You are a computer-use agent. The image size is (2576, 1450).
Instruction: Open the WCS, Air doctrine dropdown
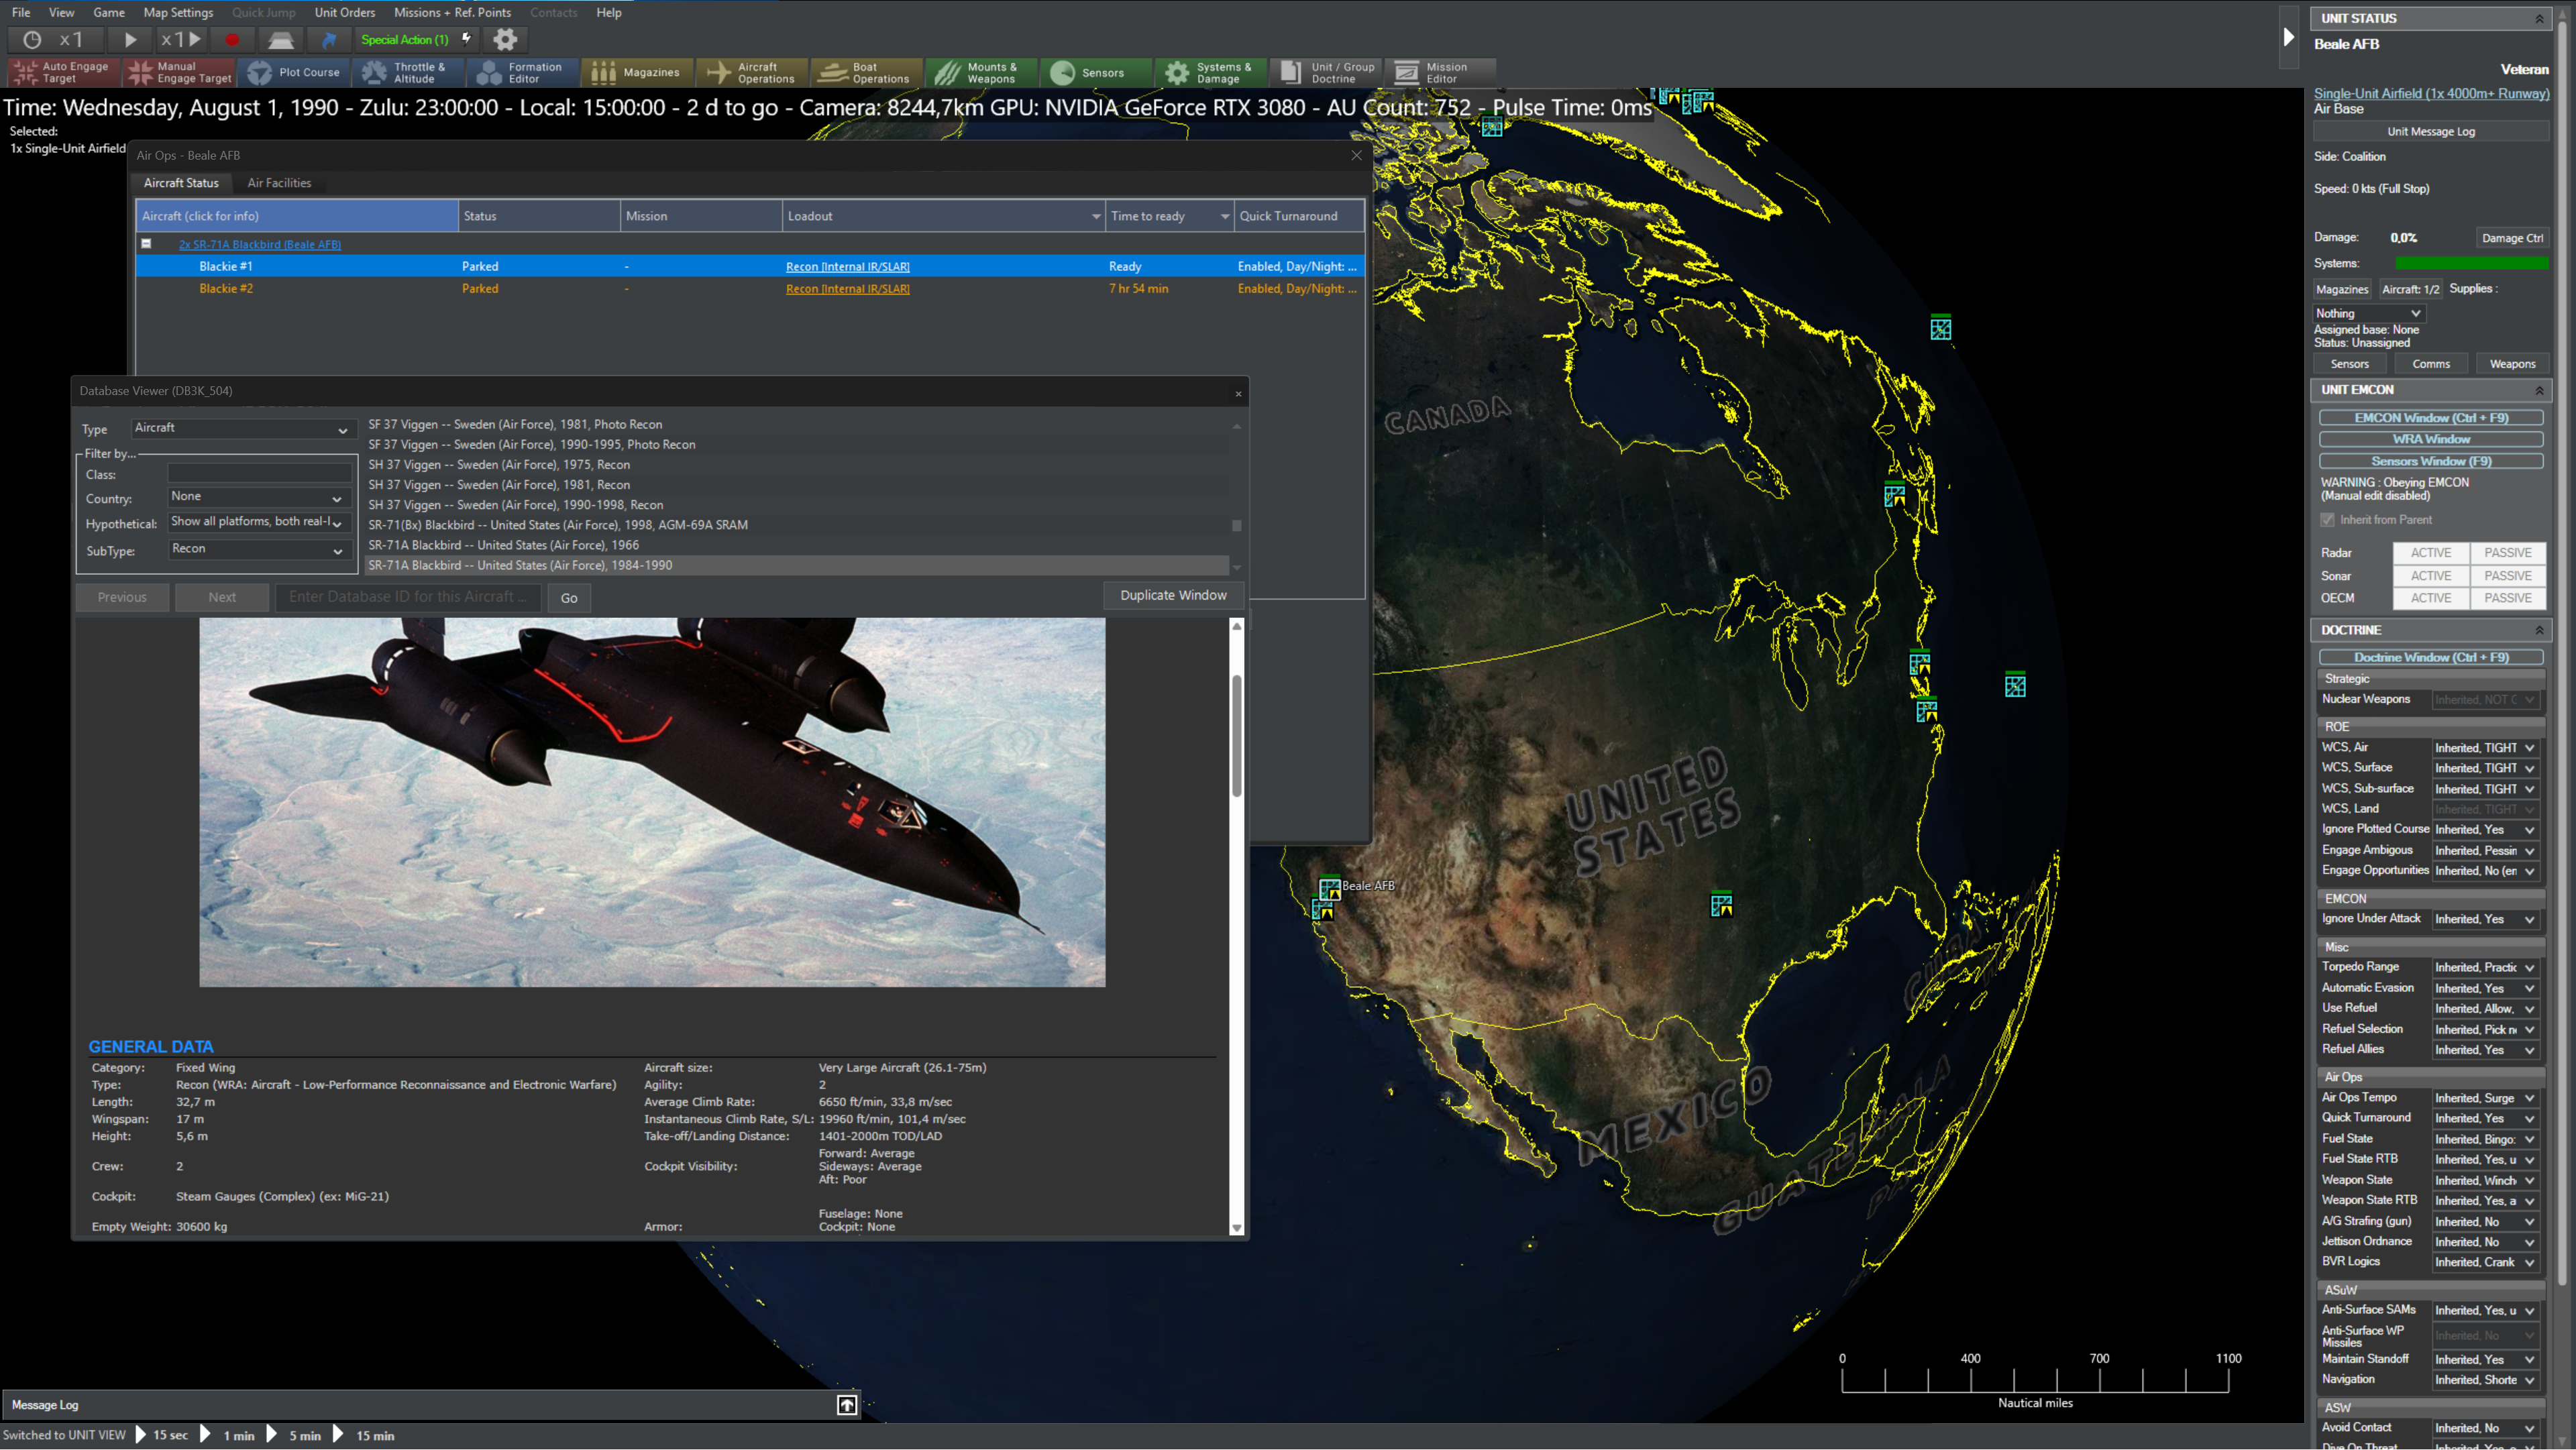coord(2485,748)
